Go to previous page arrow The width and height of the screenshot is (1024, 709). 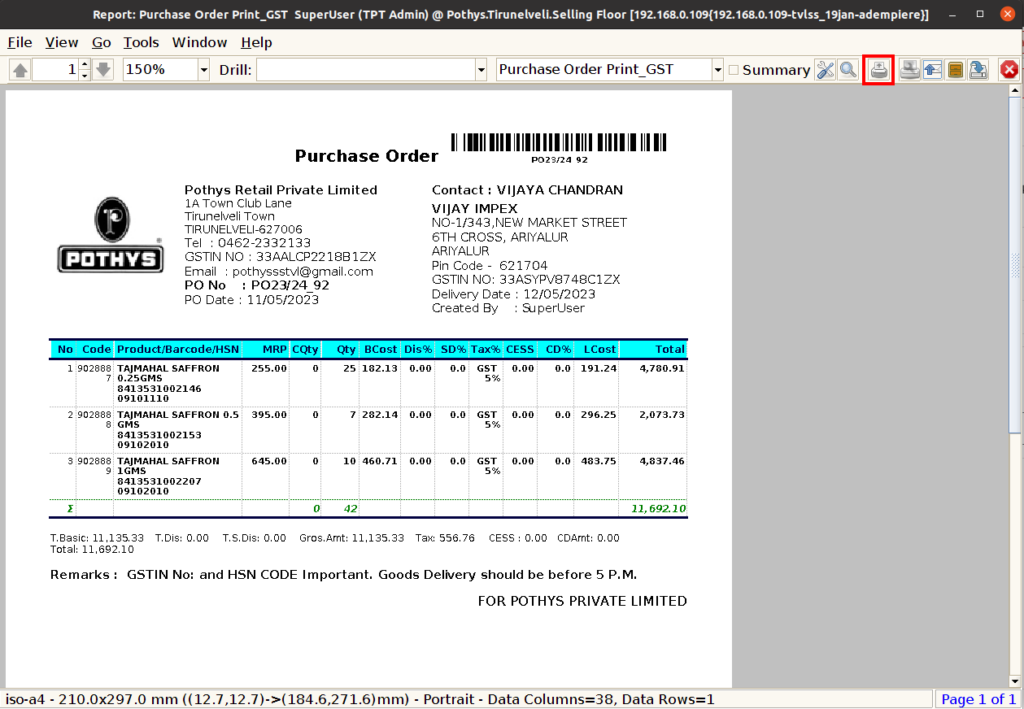pyautogui.click(x=20, y=69)
